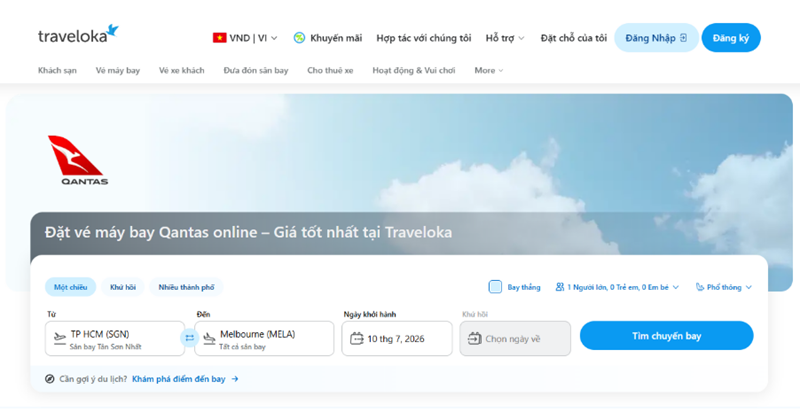Open Đặt chỗ của tôi

(x=573, y=38)
